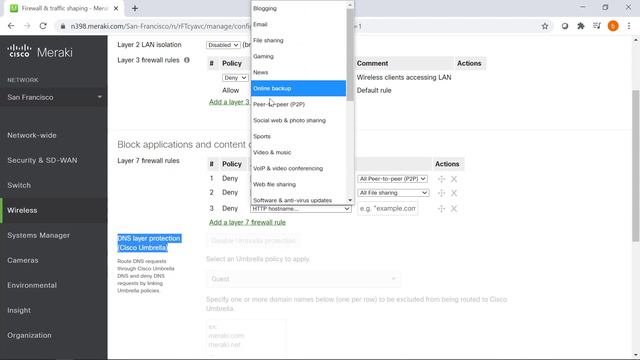Open the All Peer-to-peer (P2P) dropdown
The image size is (640, 360).
click(x=392, y=179)
